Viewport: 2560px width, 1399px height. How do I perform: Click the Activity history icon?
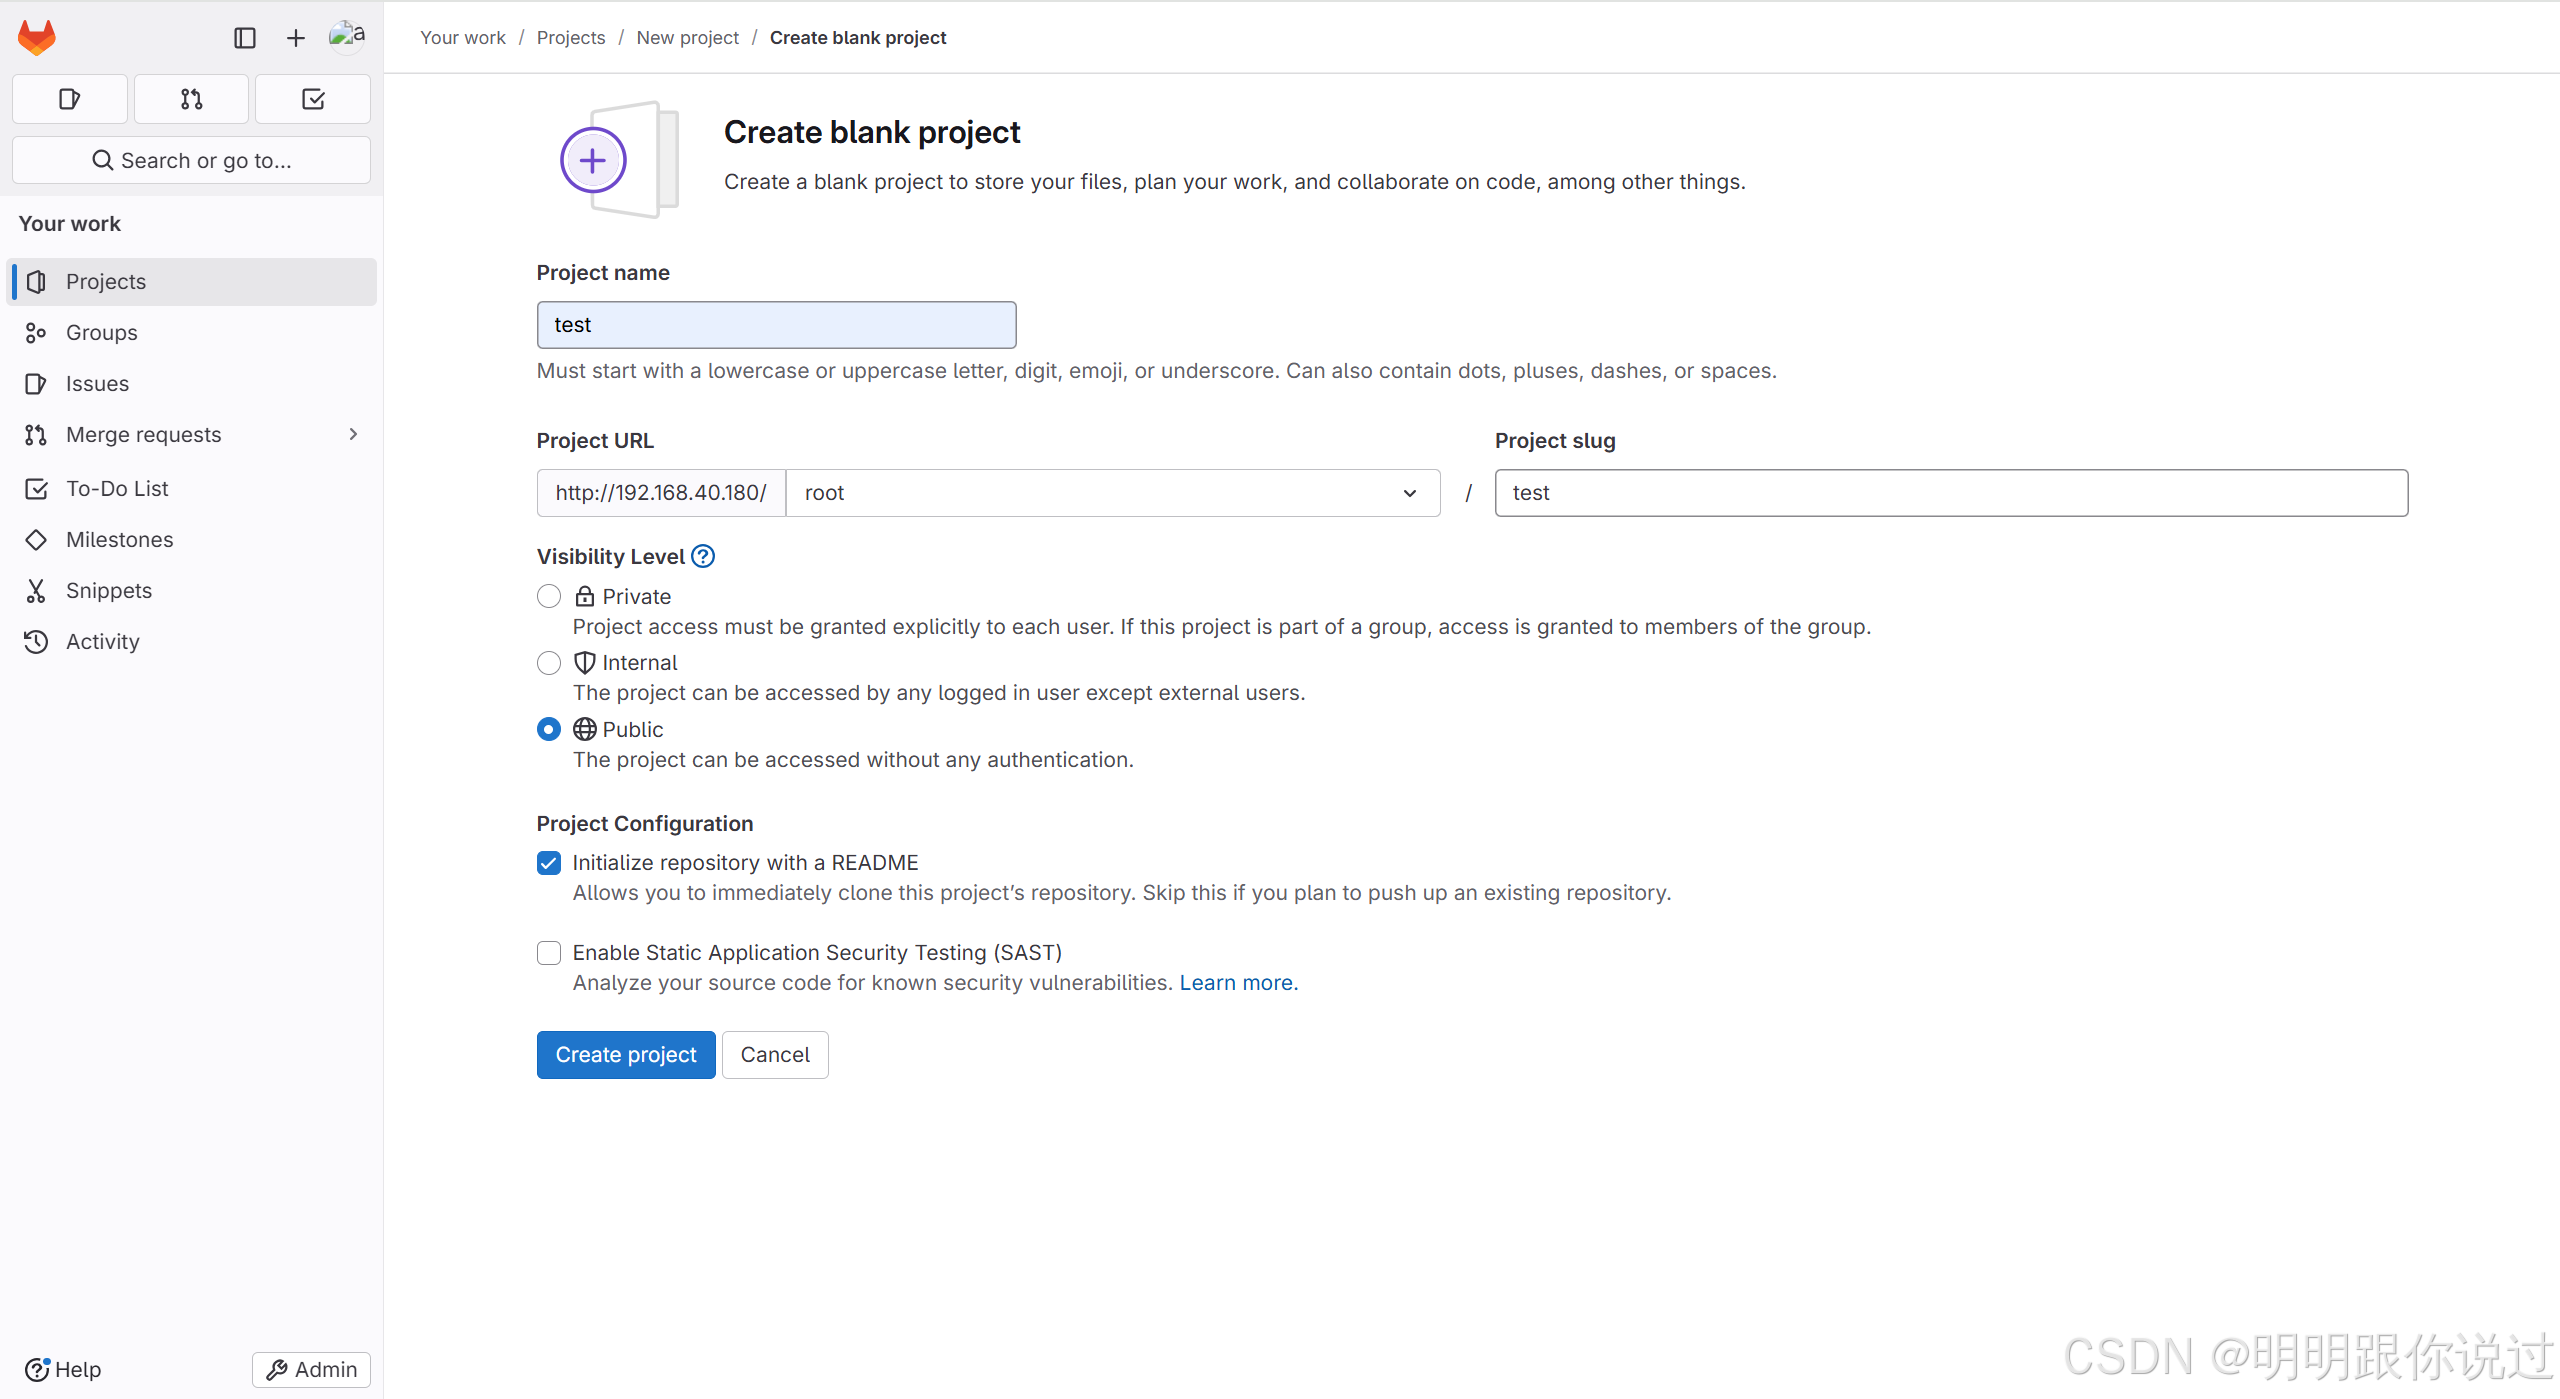coord(37,642)
